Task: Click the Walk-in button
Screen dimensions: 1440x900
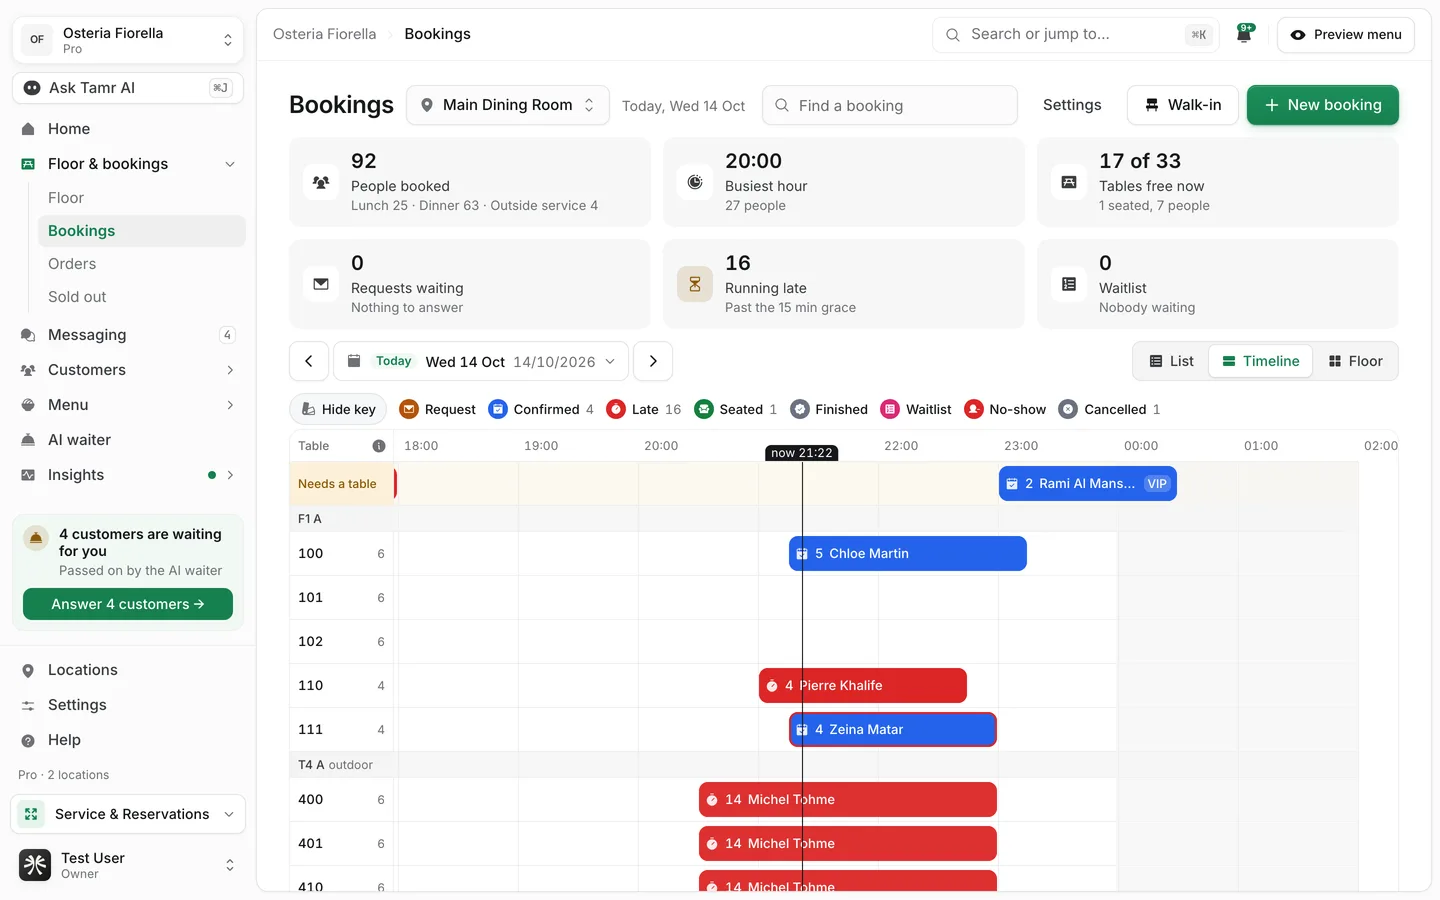Action: pos(1183,105)
